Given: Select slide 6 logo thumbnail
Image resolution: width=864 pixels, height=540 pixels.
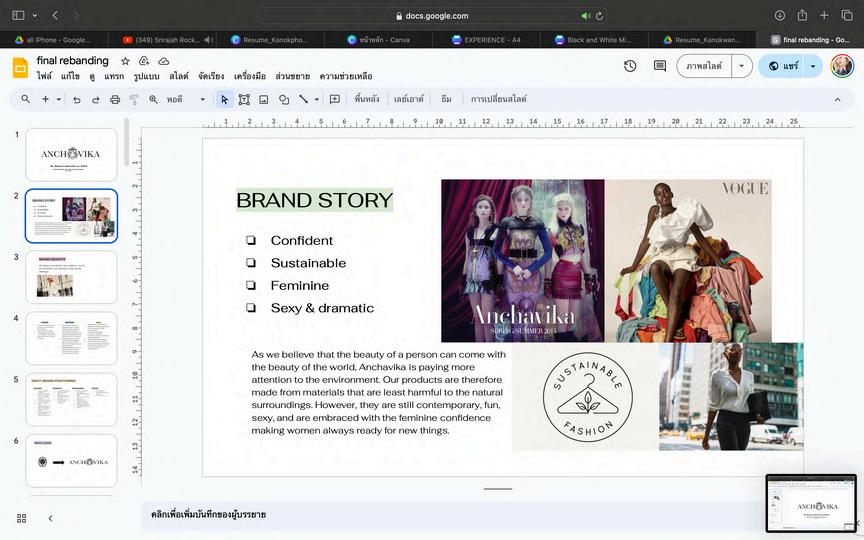Looking at the screenshot, I should (x=71, y=461).
